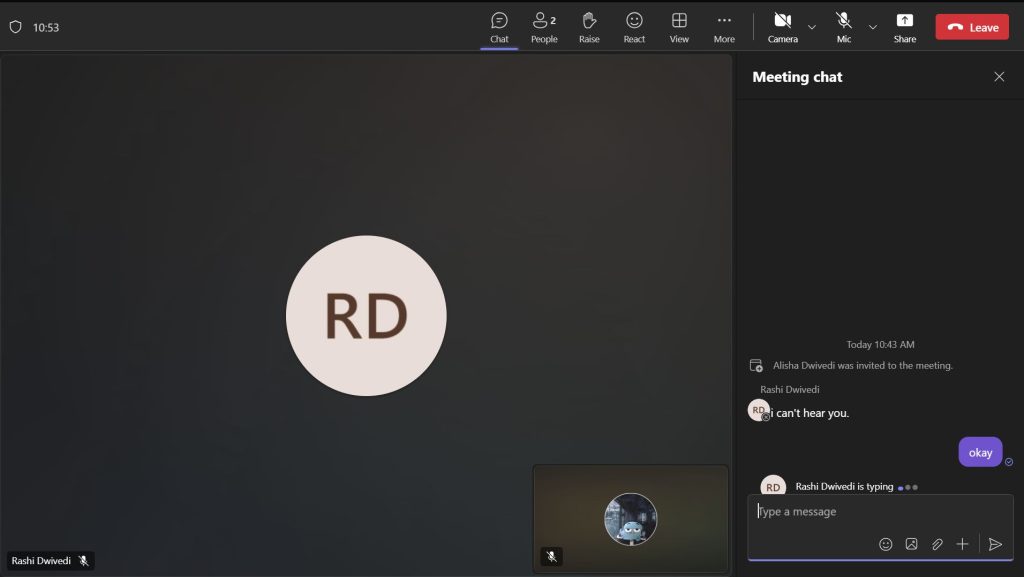1024x577 pixels.
Task: Click Rashi Dwivedi name label on video
Action: pos(41,561)
